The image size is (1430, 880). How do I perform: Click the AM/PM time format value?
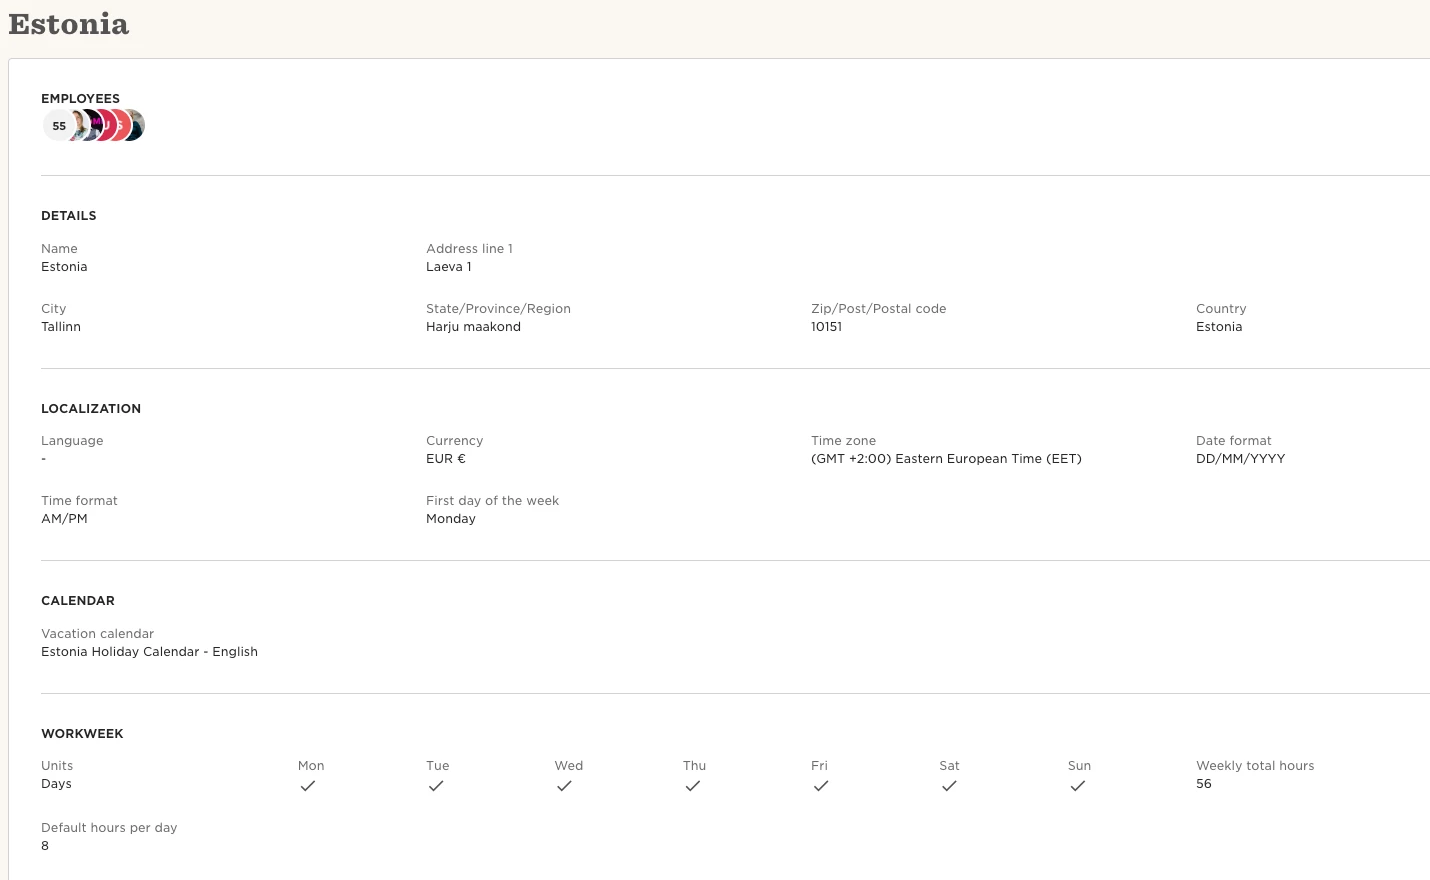point(64,519)
